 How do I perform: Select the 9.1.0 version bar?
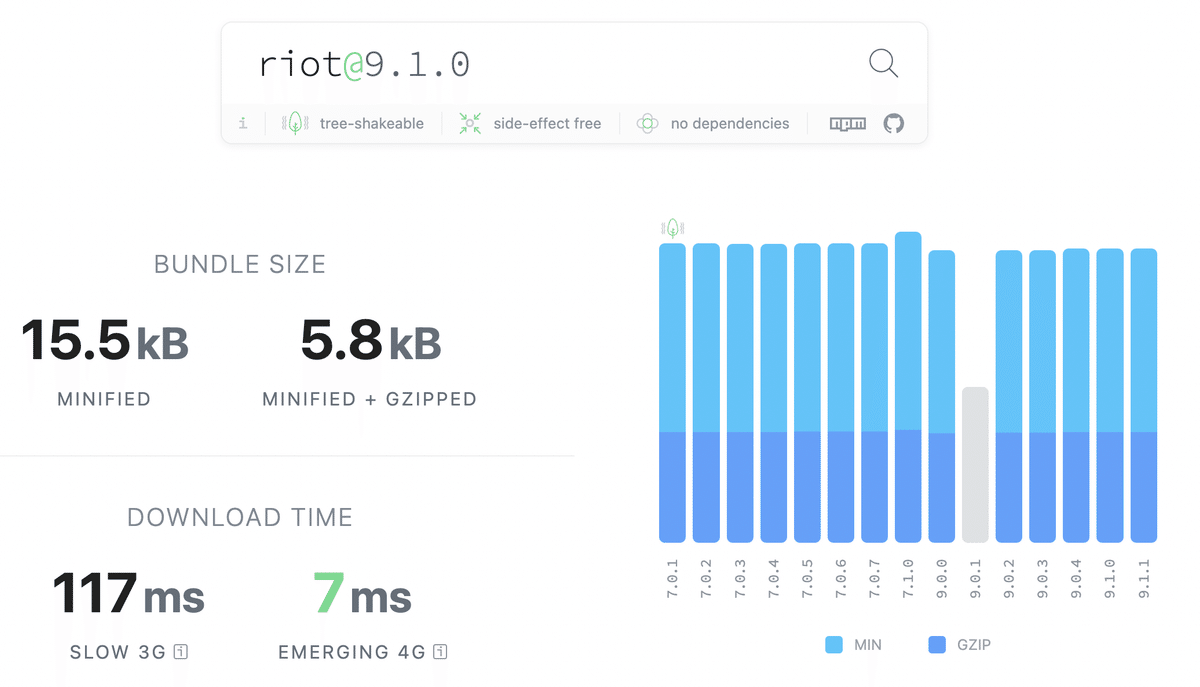click(1110, 395)
